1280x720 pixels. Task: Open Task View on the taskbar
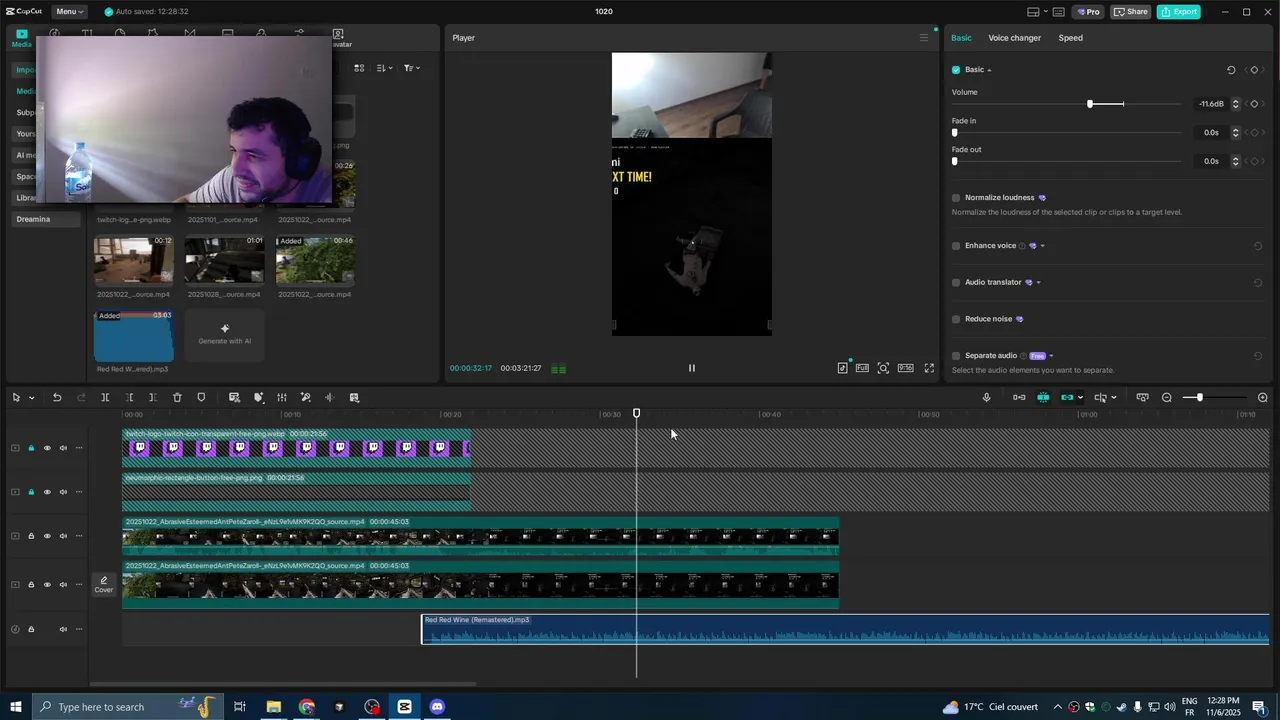(x=240, y=707)
